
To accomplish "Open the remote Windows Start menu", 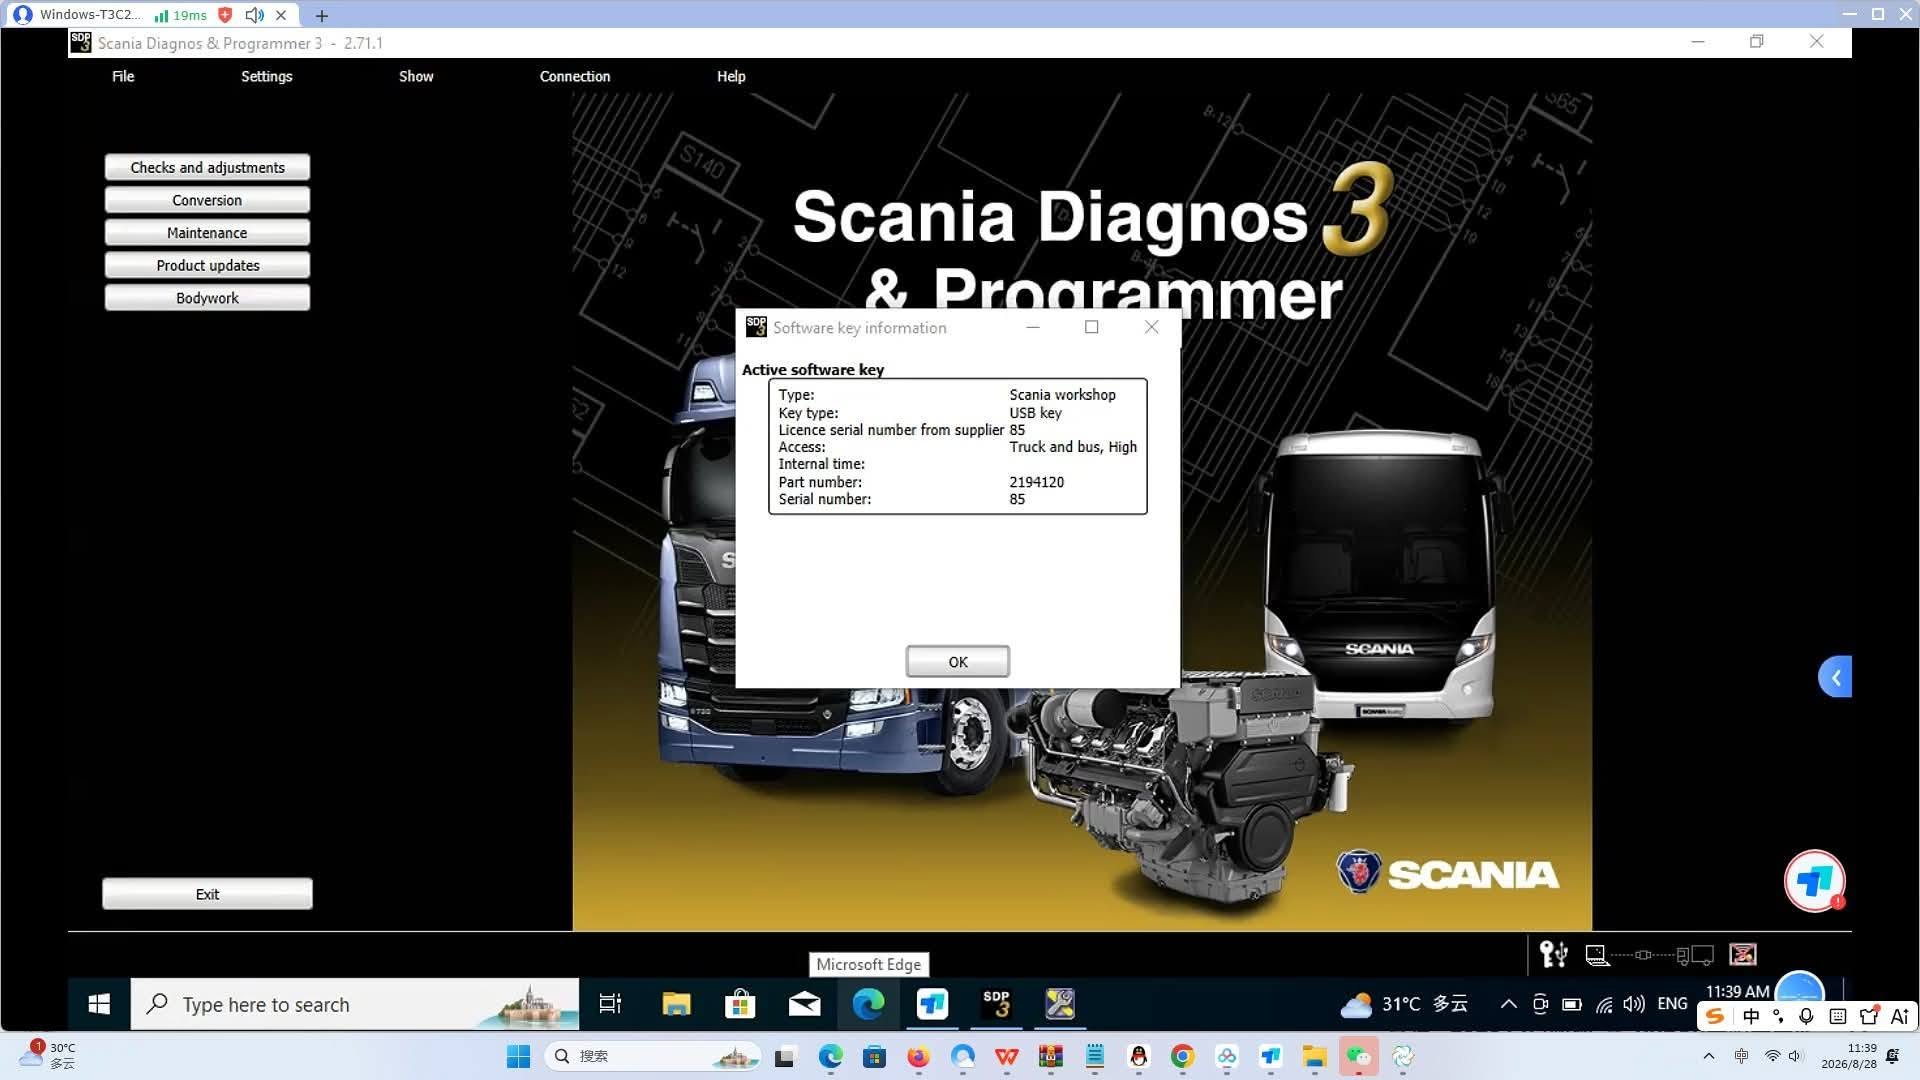I will click(99, 1004).
